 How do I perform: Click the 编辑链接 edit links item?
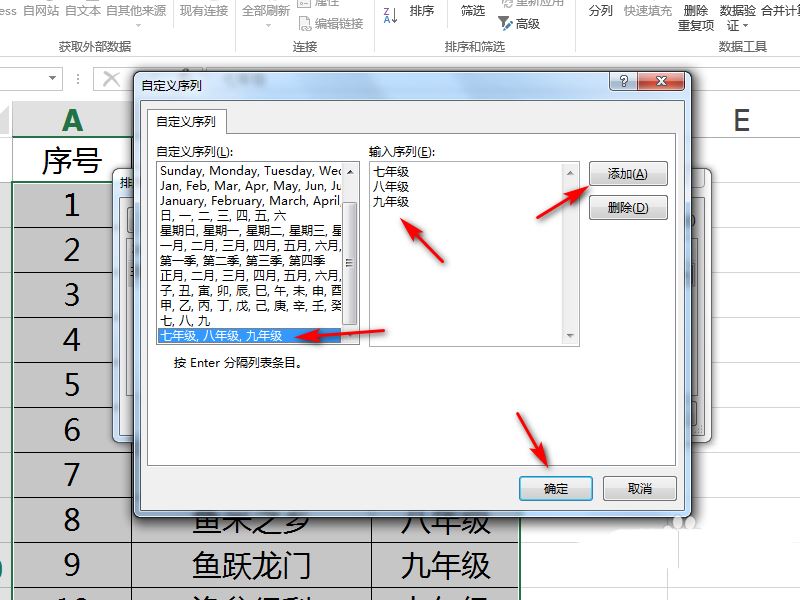(331, 23)
